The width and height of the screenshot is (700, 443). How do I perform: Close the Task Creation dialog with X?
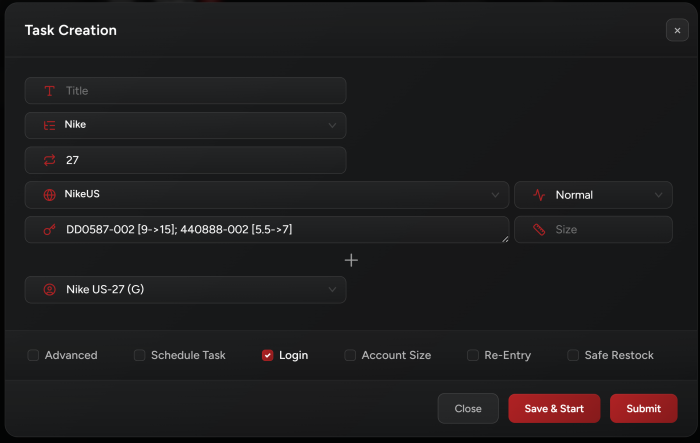(x=677, y=30)
